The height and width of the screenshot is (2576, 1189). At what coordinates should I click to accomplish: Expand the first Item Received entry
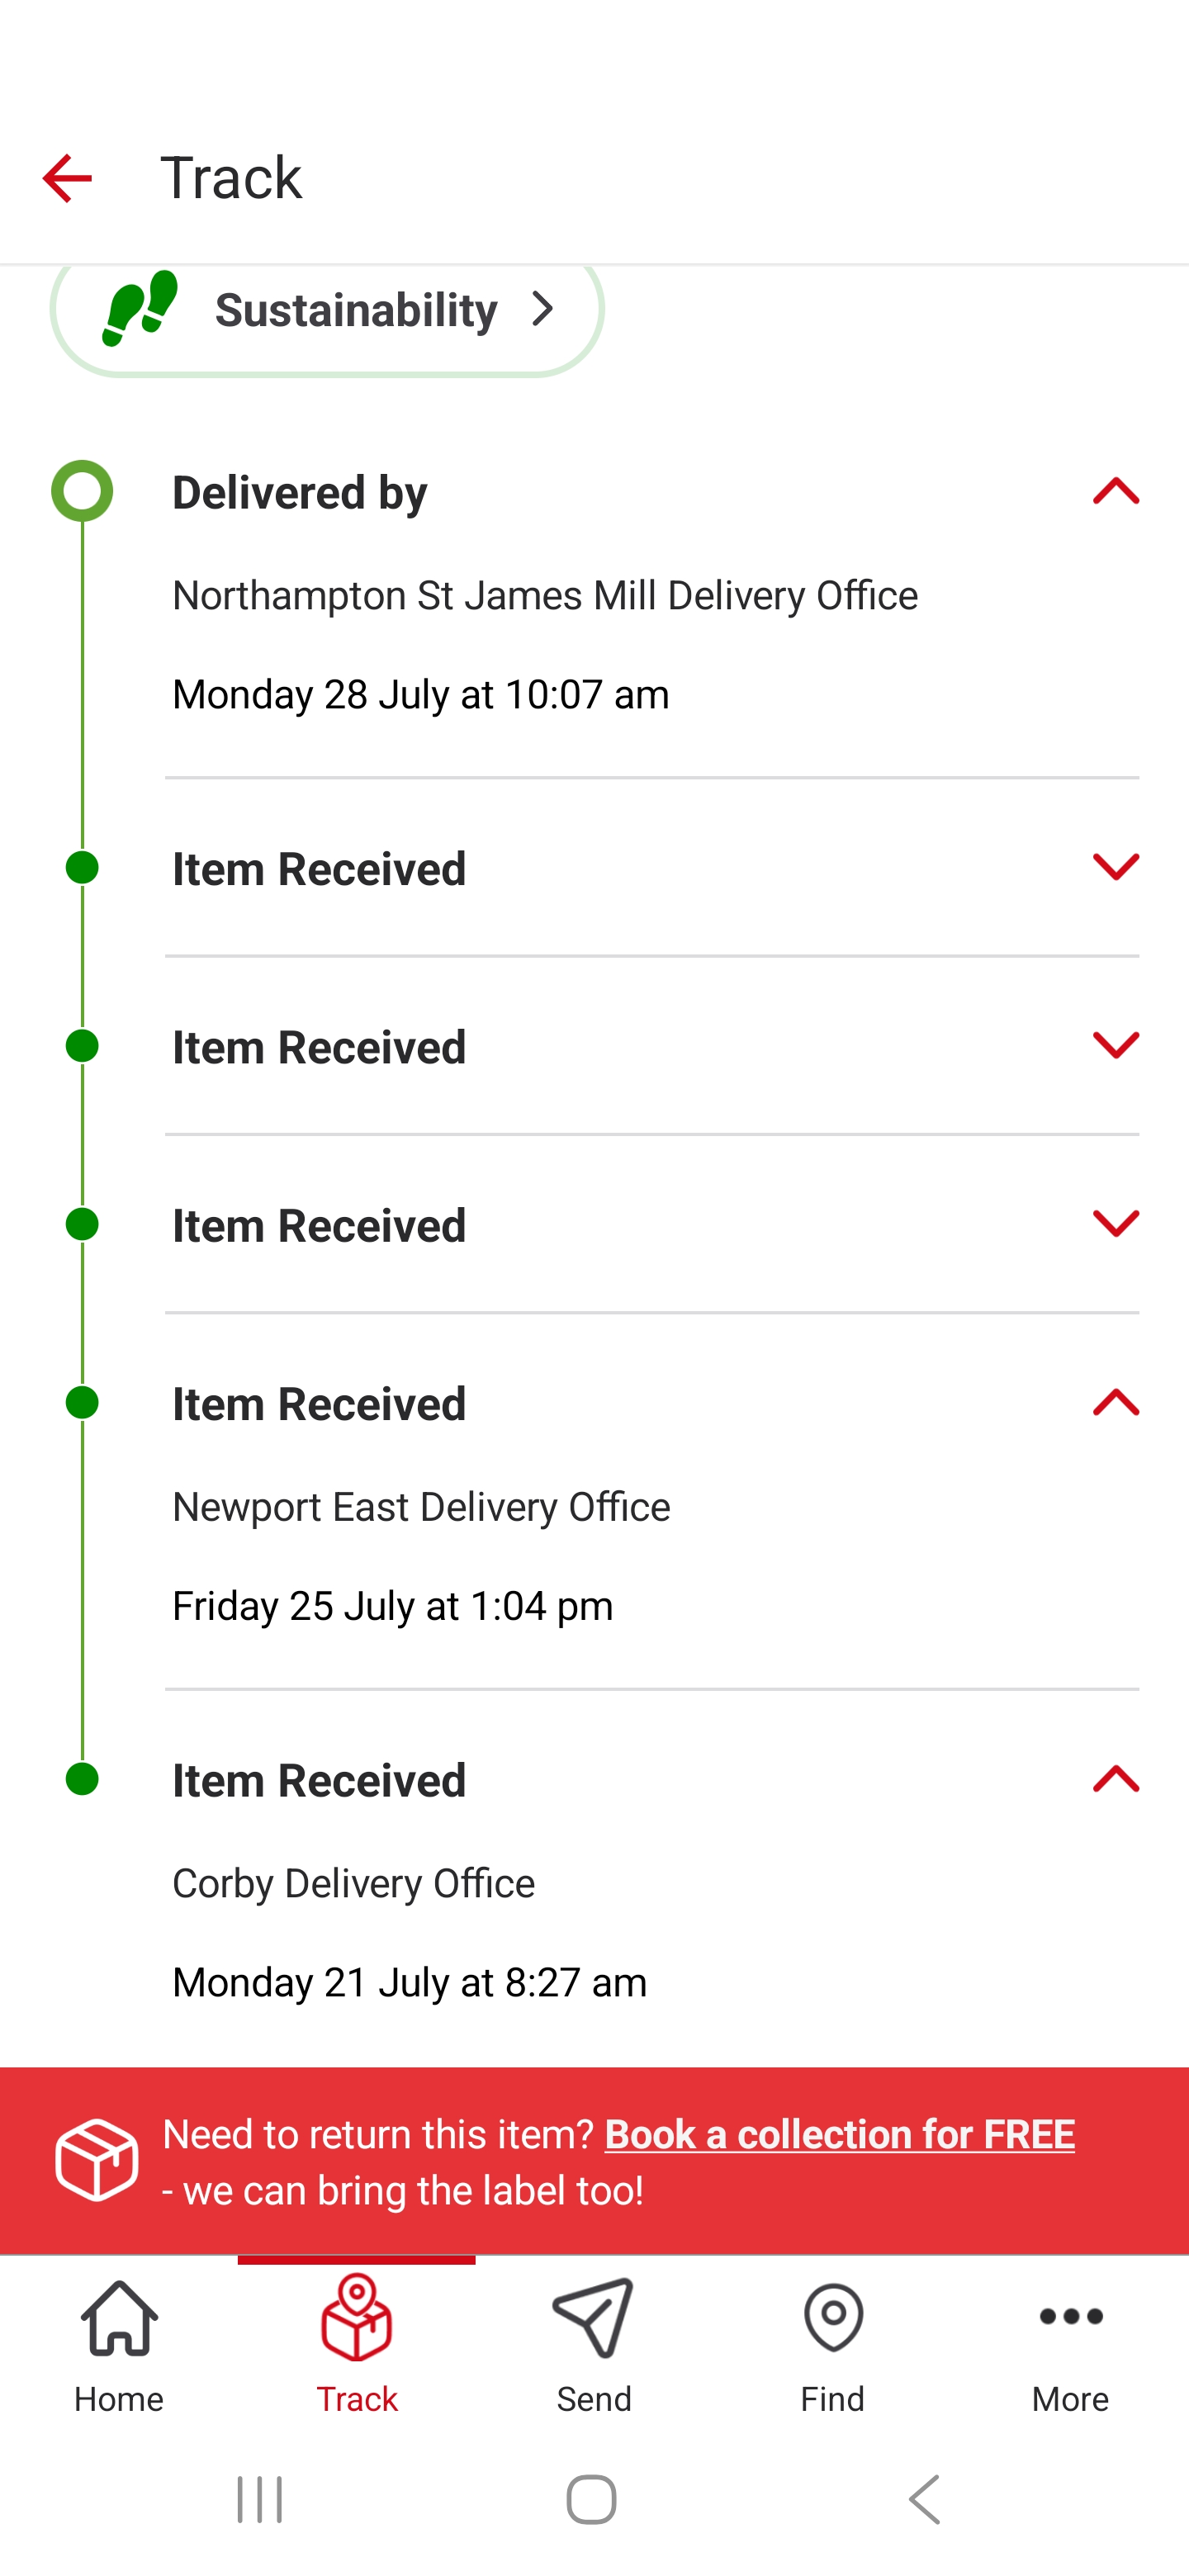(x=1116, y=867)
